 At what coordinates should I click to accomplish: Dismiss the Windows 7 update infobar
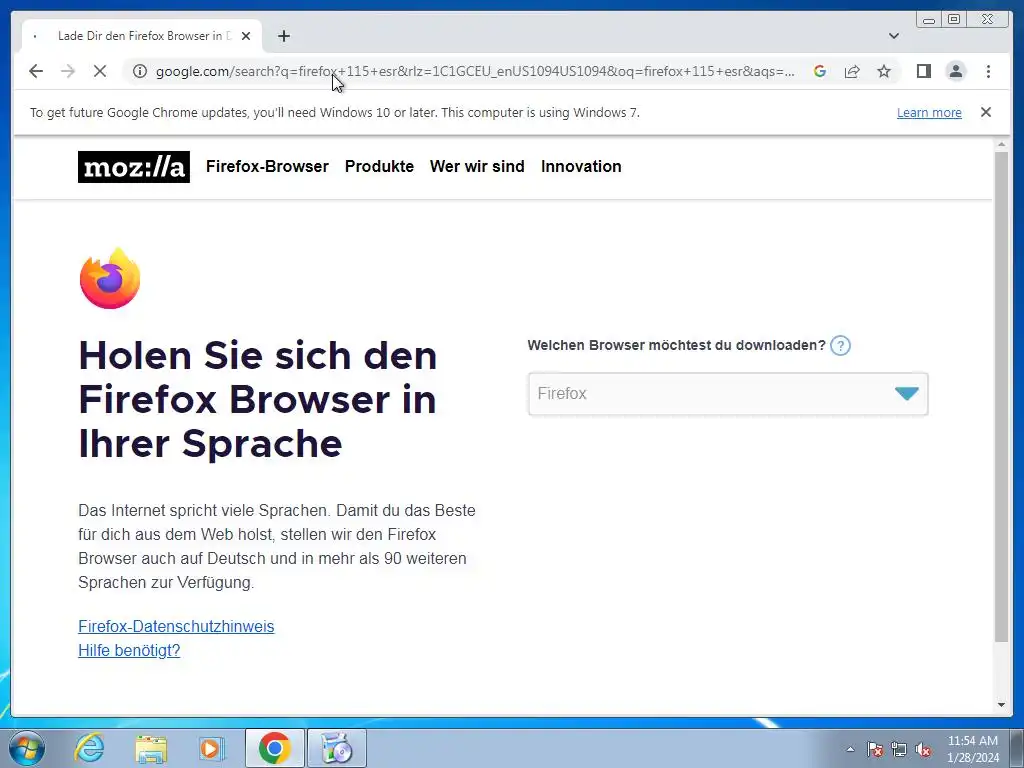pos(985,112)
